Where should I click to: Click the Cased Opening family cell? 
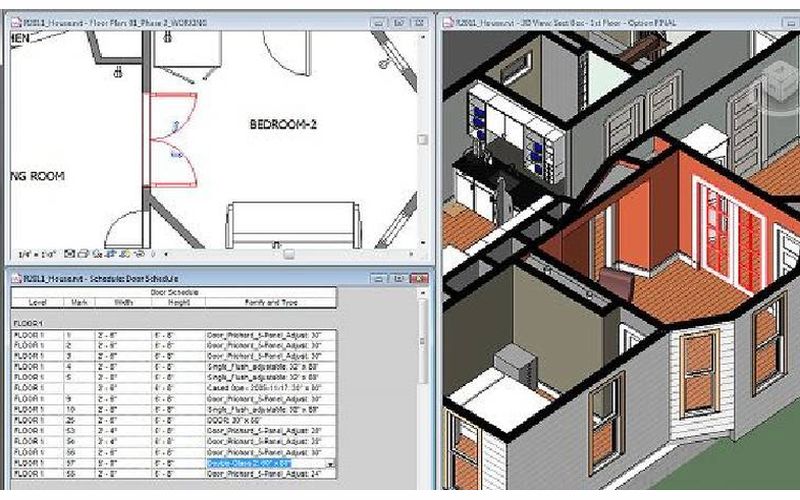coord(271,389)
